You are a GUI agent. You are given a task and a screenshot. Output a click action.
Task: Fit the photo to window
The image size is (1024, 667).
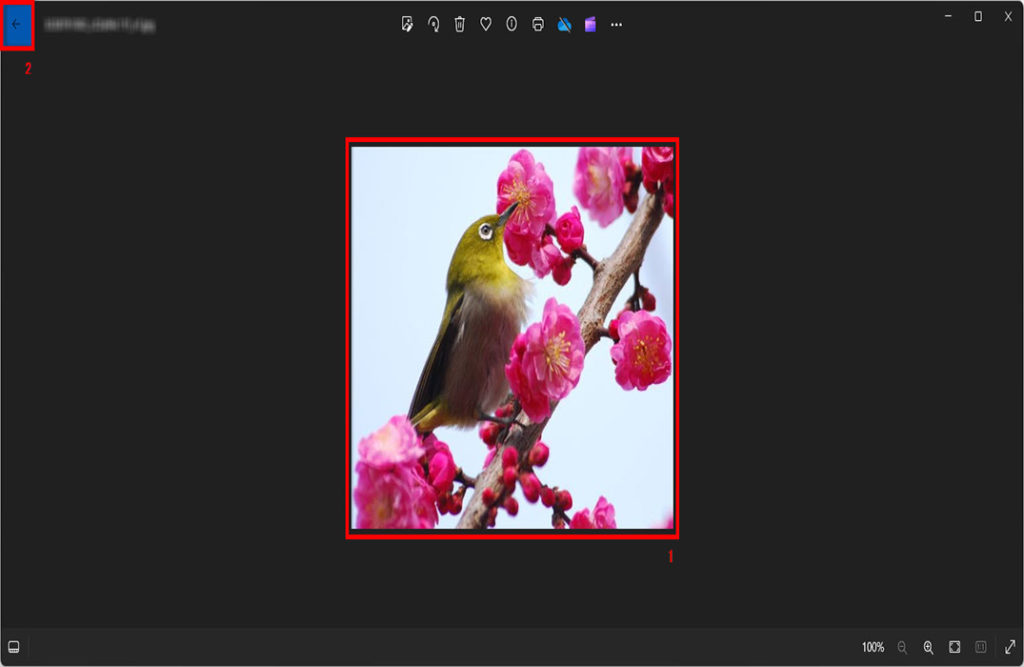(954, 648)
